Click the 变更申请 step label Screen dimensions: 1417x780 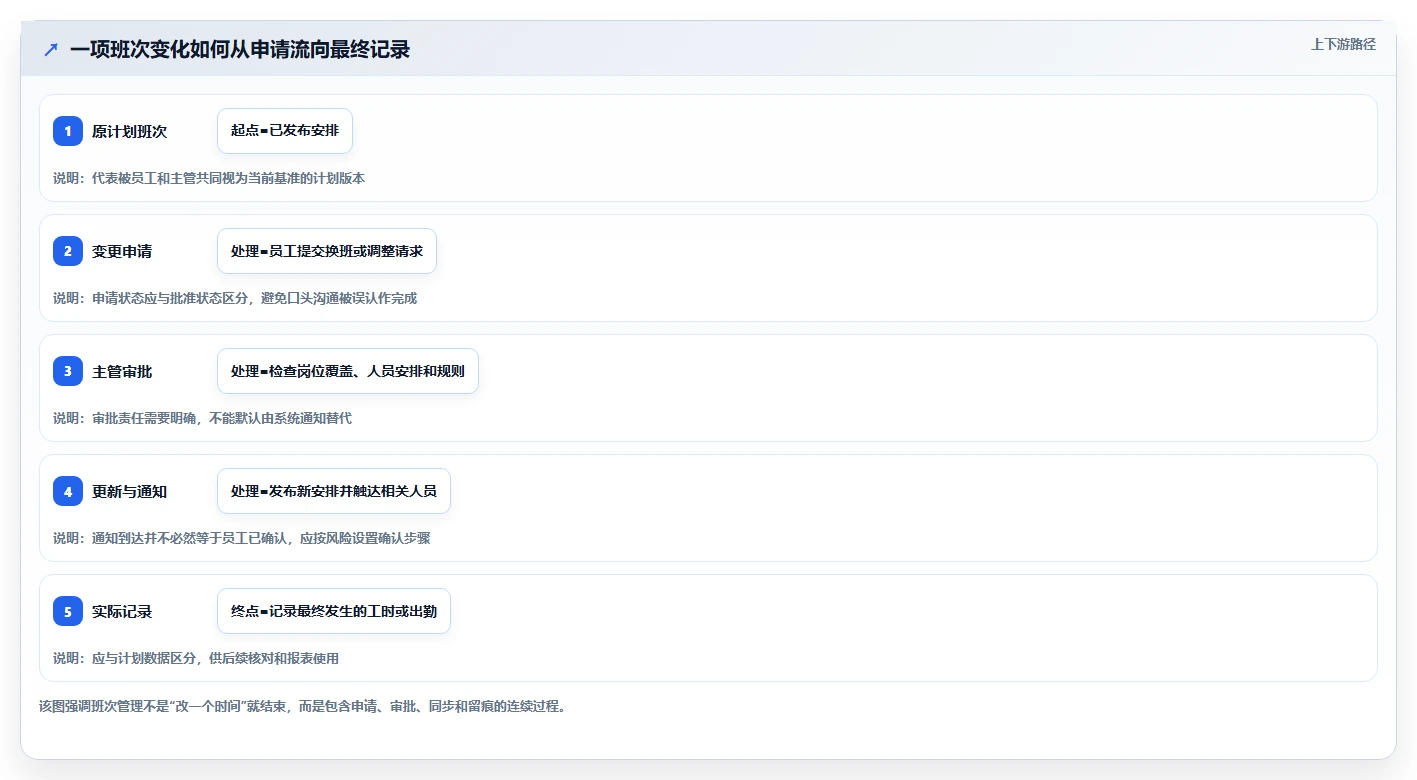coord(122,251)
